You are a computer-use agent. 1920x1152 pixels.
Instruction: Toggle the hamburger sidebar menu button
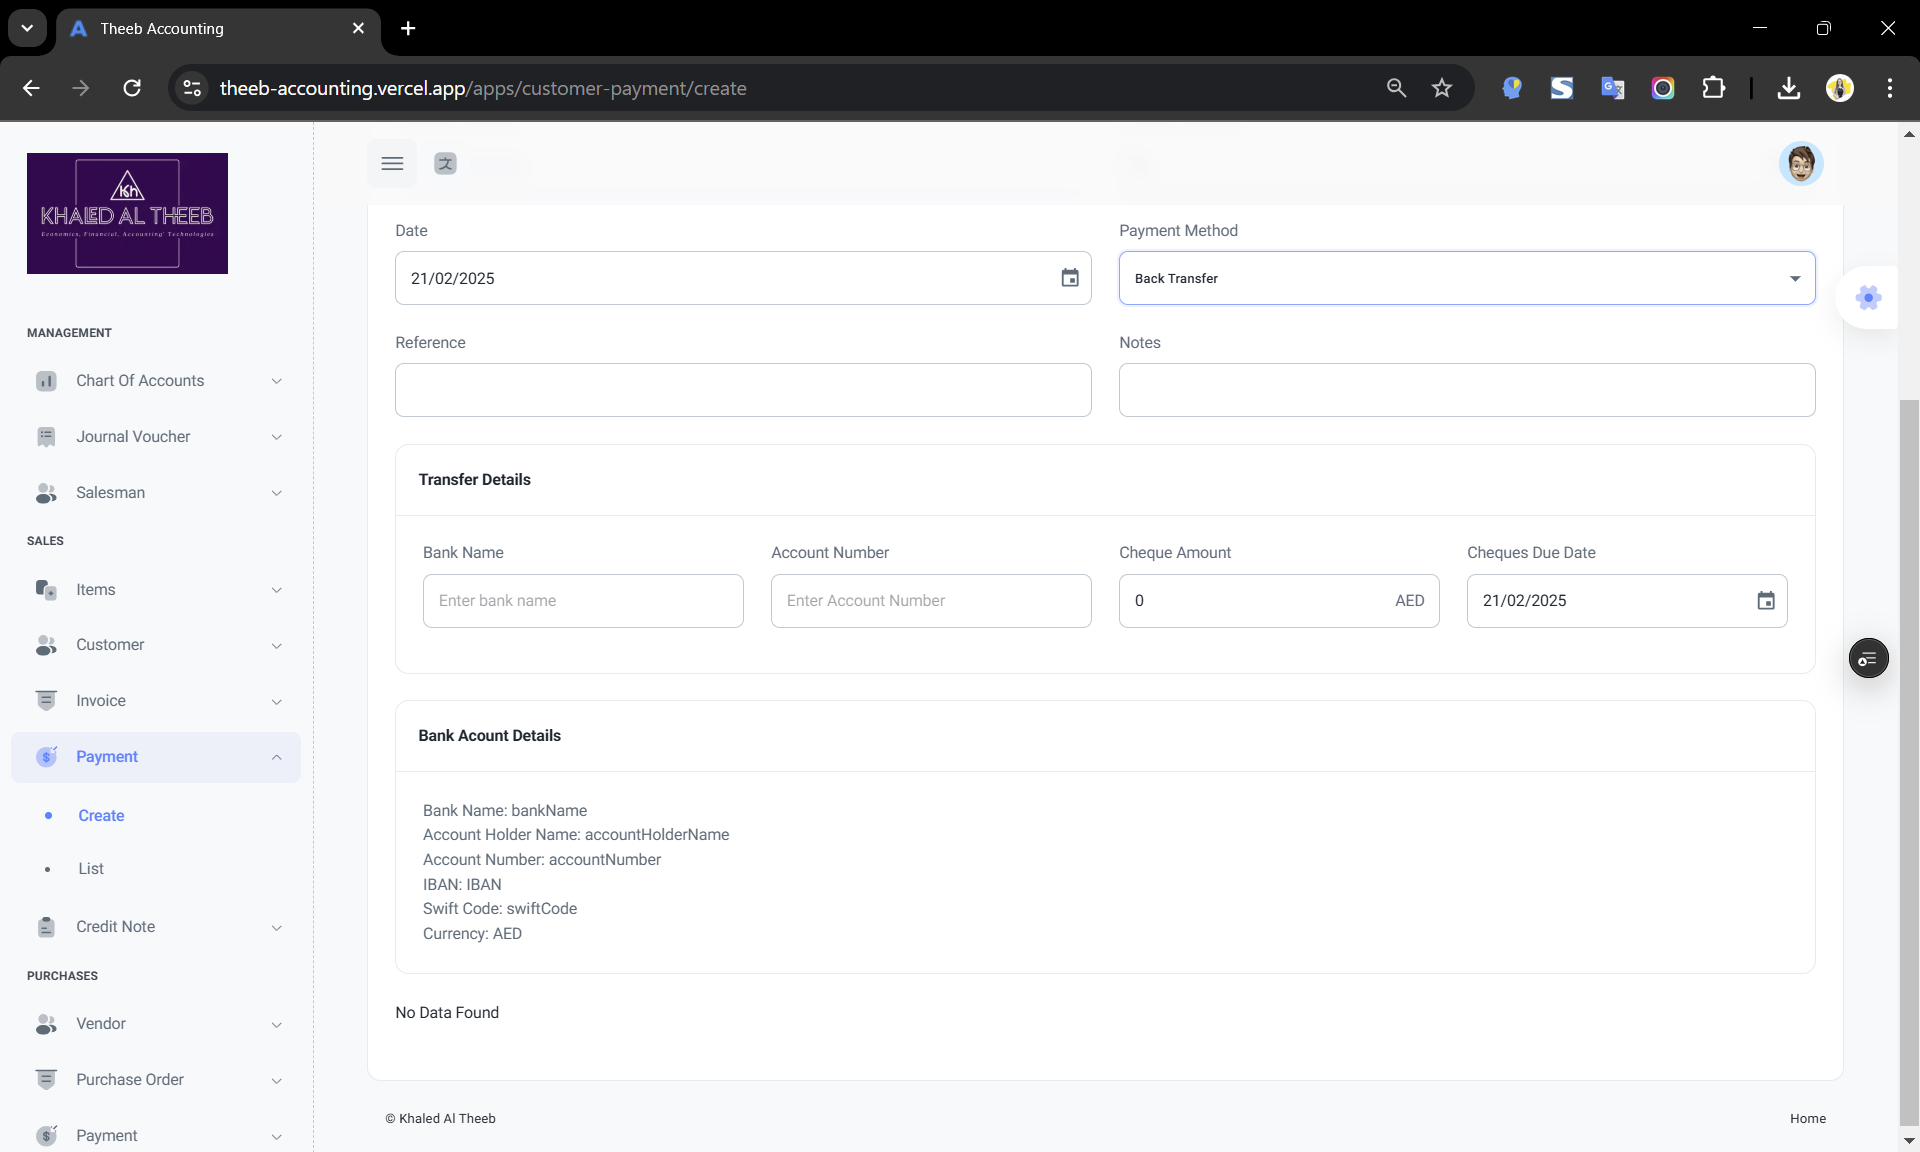tap(392, 164)
